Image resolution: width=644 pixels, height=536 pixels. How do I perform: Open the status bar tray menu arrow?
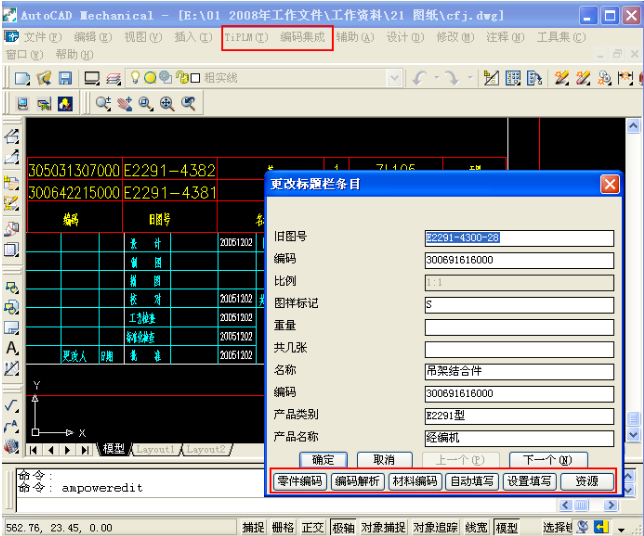coord(621,528)
